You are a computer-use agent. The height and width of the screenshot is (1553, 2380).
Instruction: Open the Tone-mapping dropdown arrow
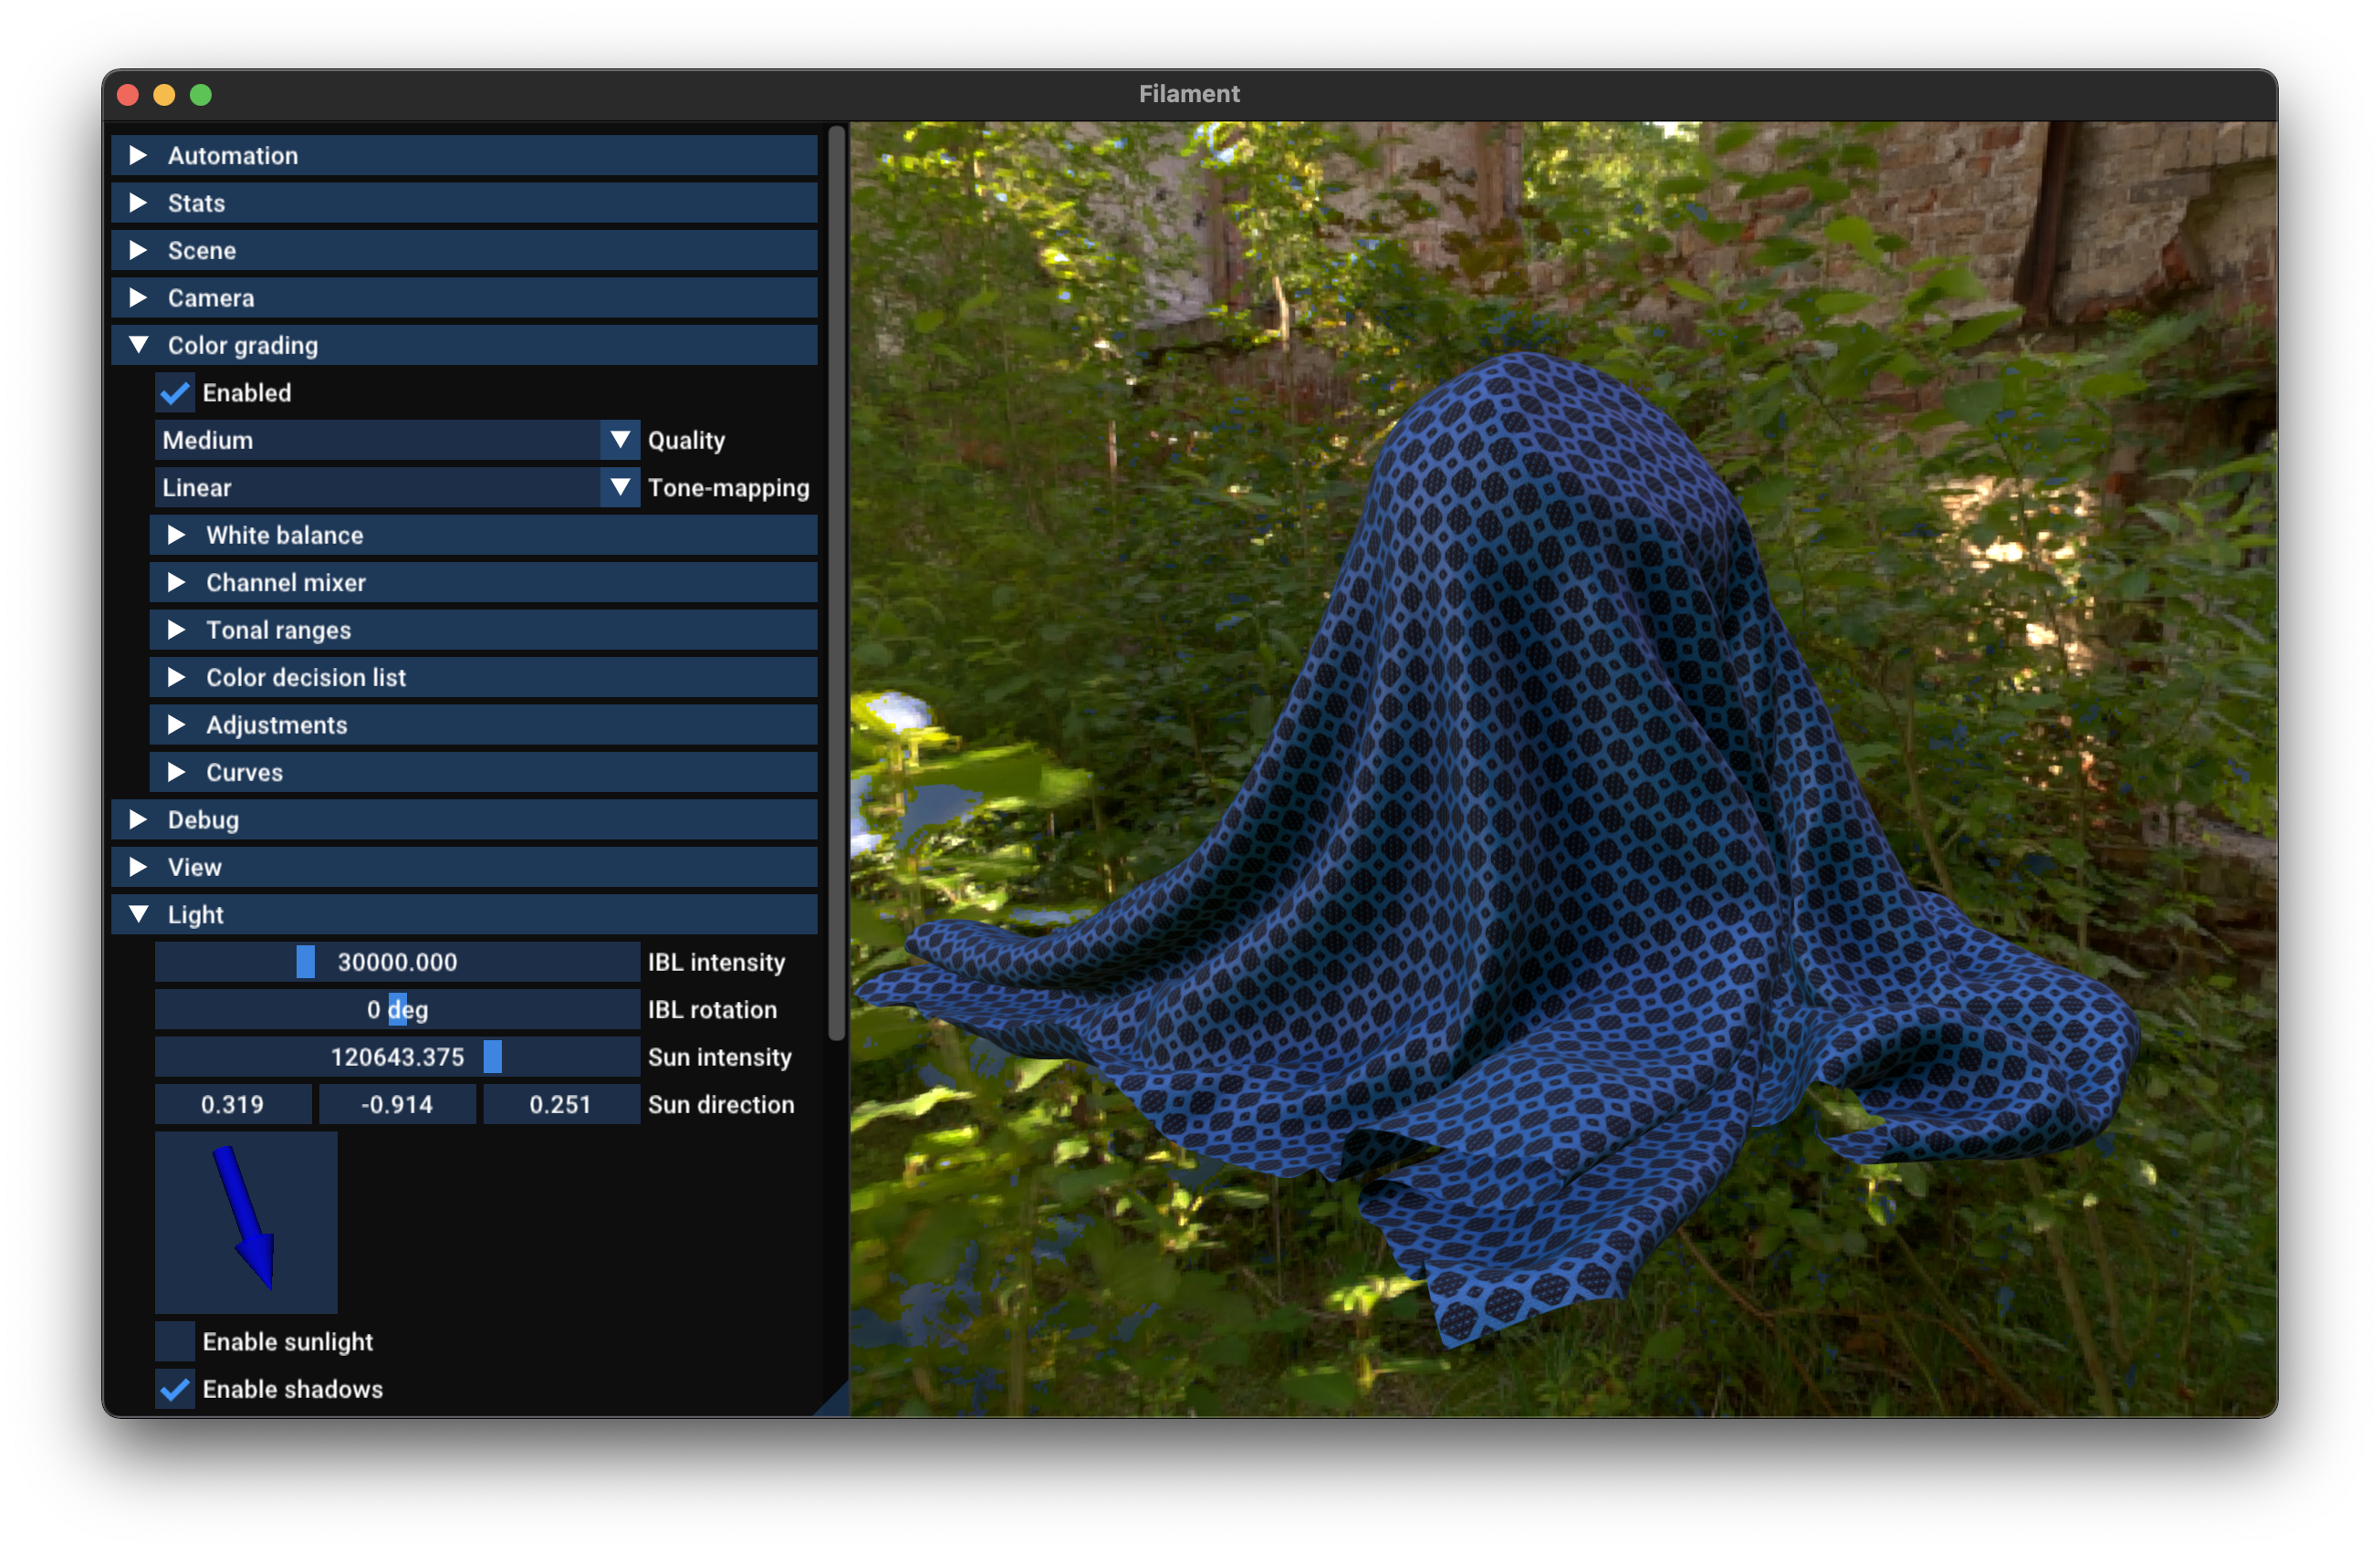[620, 487]
